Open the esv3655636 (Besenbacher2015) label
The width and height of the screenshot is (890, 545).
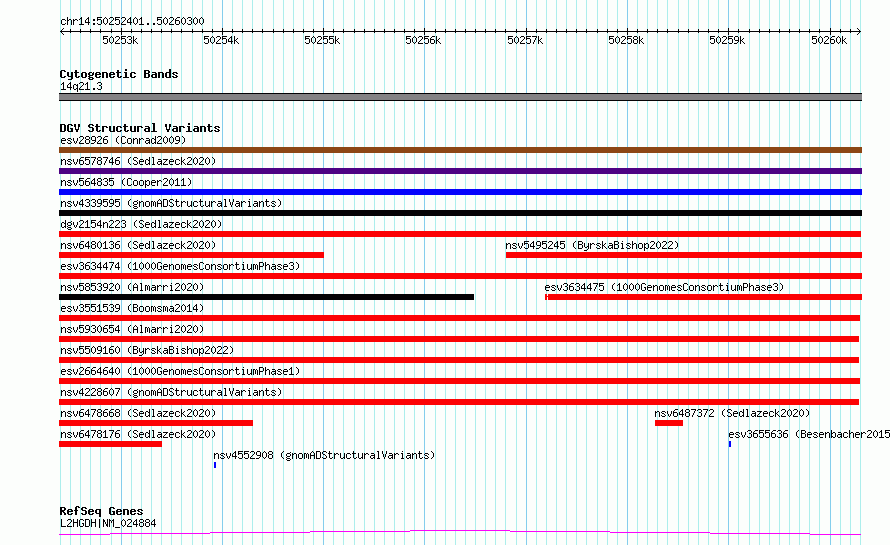809,434
